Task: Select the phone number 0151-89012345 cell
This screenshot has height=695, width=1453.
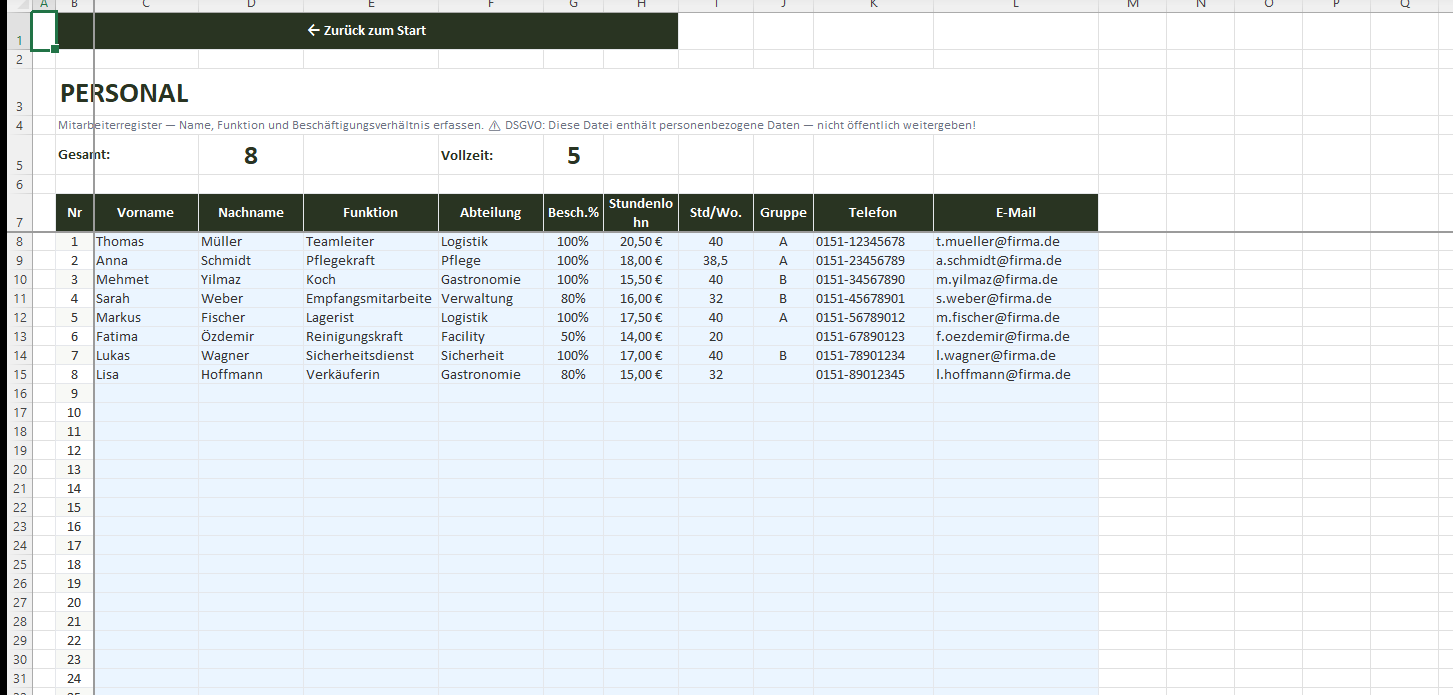Action: (x=860, y=375)
